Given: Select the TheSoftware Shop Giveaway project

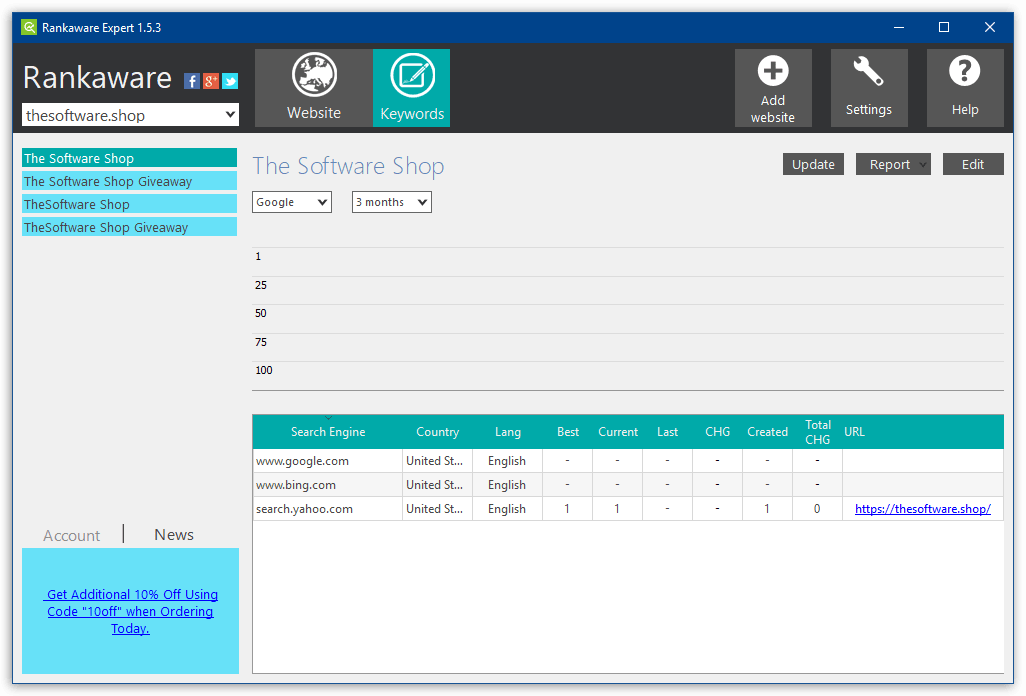Looking at the screenshot, I should tap(129, 227).
